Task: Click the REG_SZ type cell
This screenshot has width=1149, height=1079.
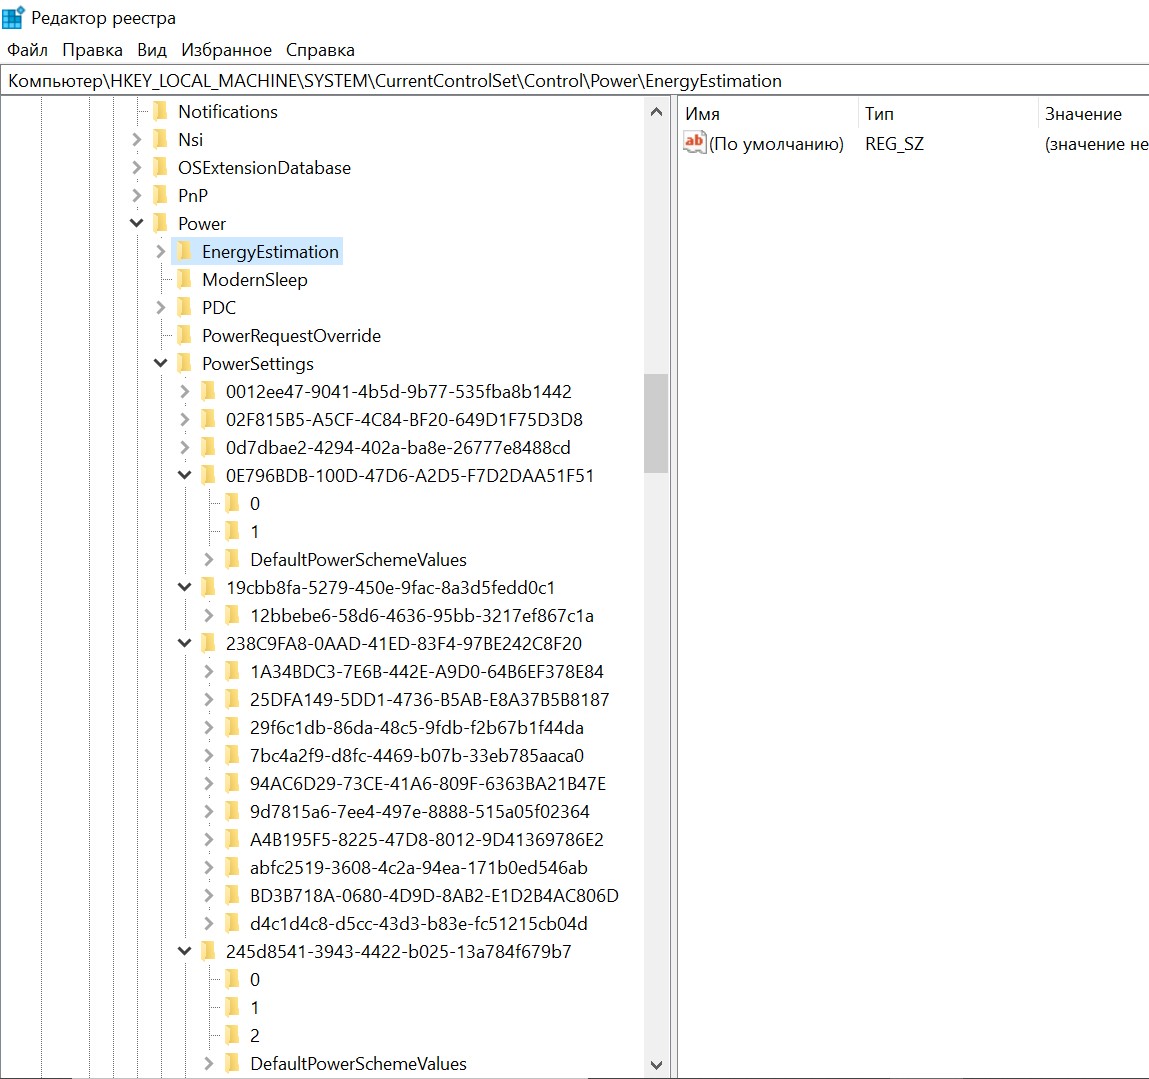Action: [x=894, y=144]
